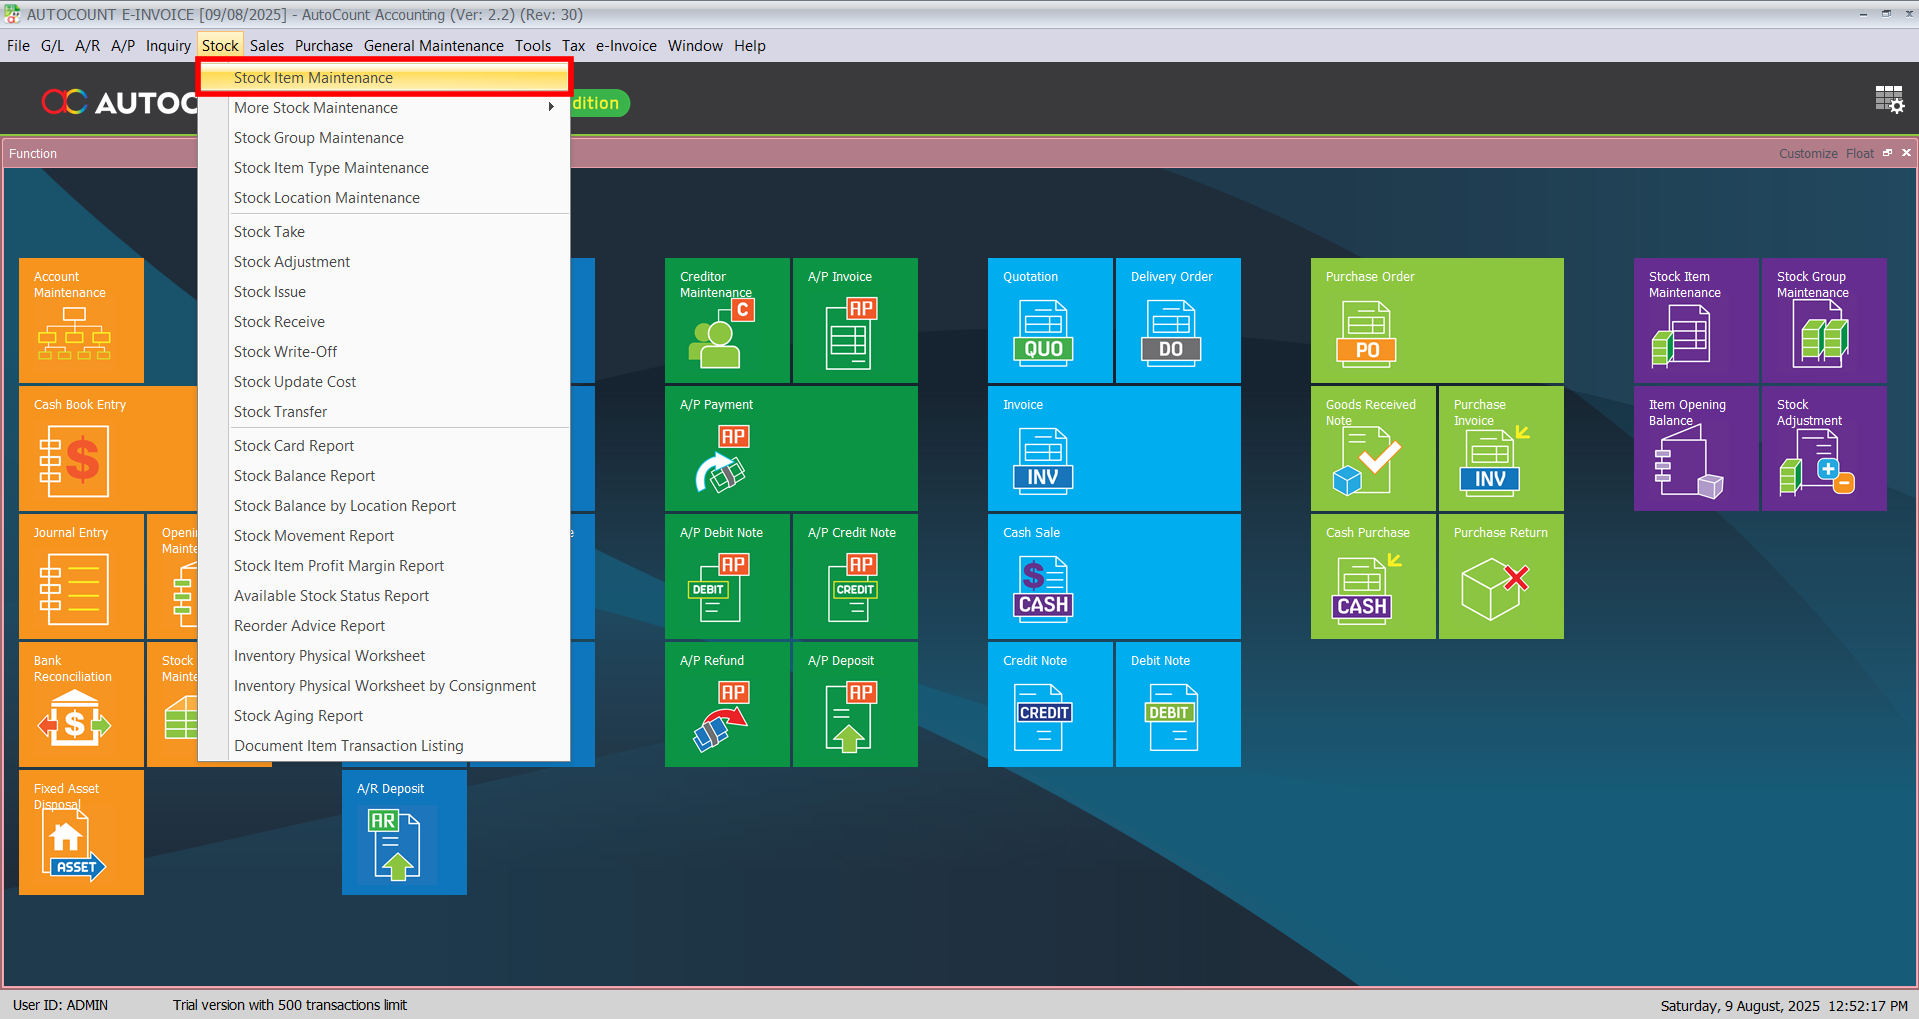Open the Purchase Return tile
Screen dimensions: 1919x1019
(x=1500, y=576)
